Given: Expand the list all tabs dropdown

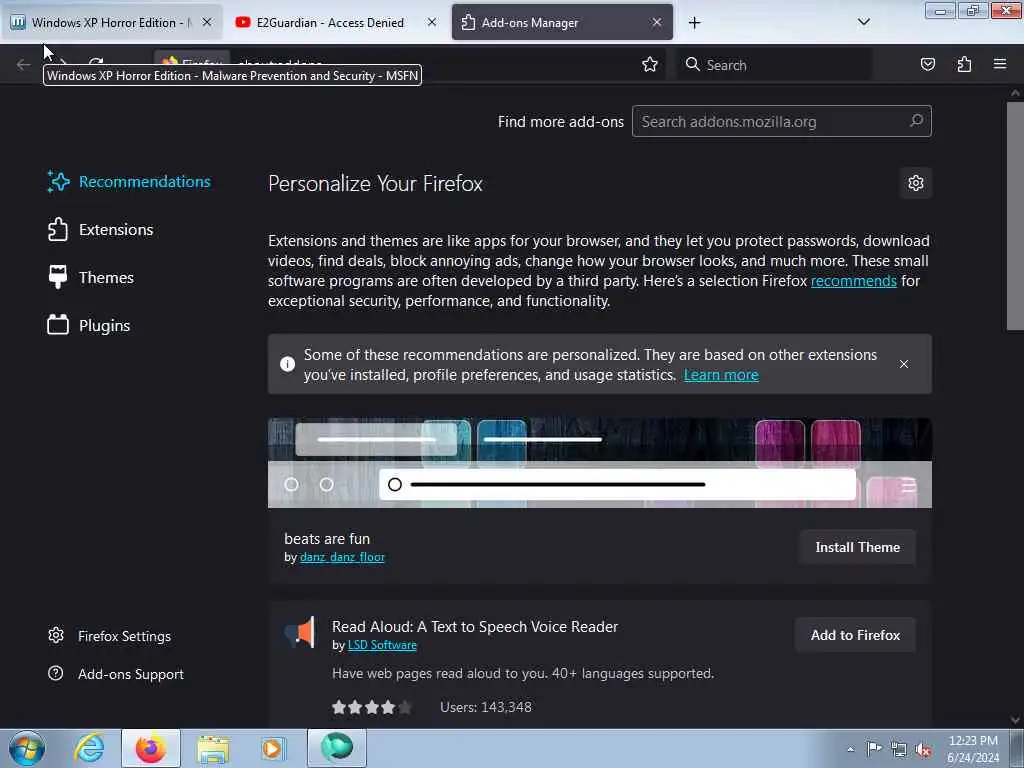Looking at the screenshot, I should point(863,22).
